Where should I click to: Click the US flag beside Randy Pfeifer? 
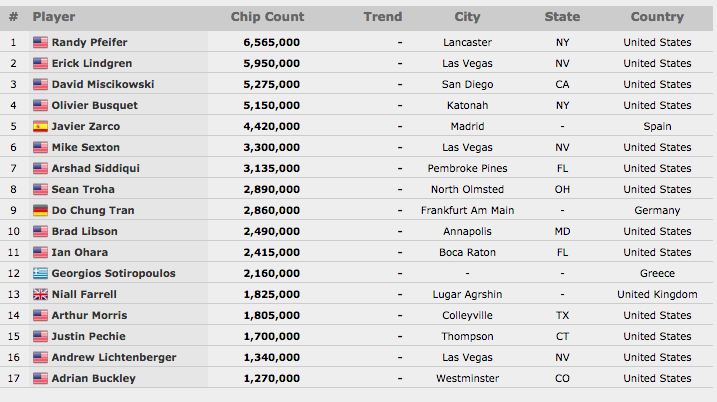[40, 43]
